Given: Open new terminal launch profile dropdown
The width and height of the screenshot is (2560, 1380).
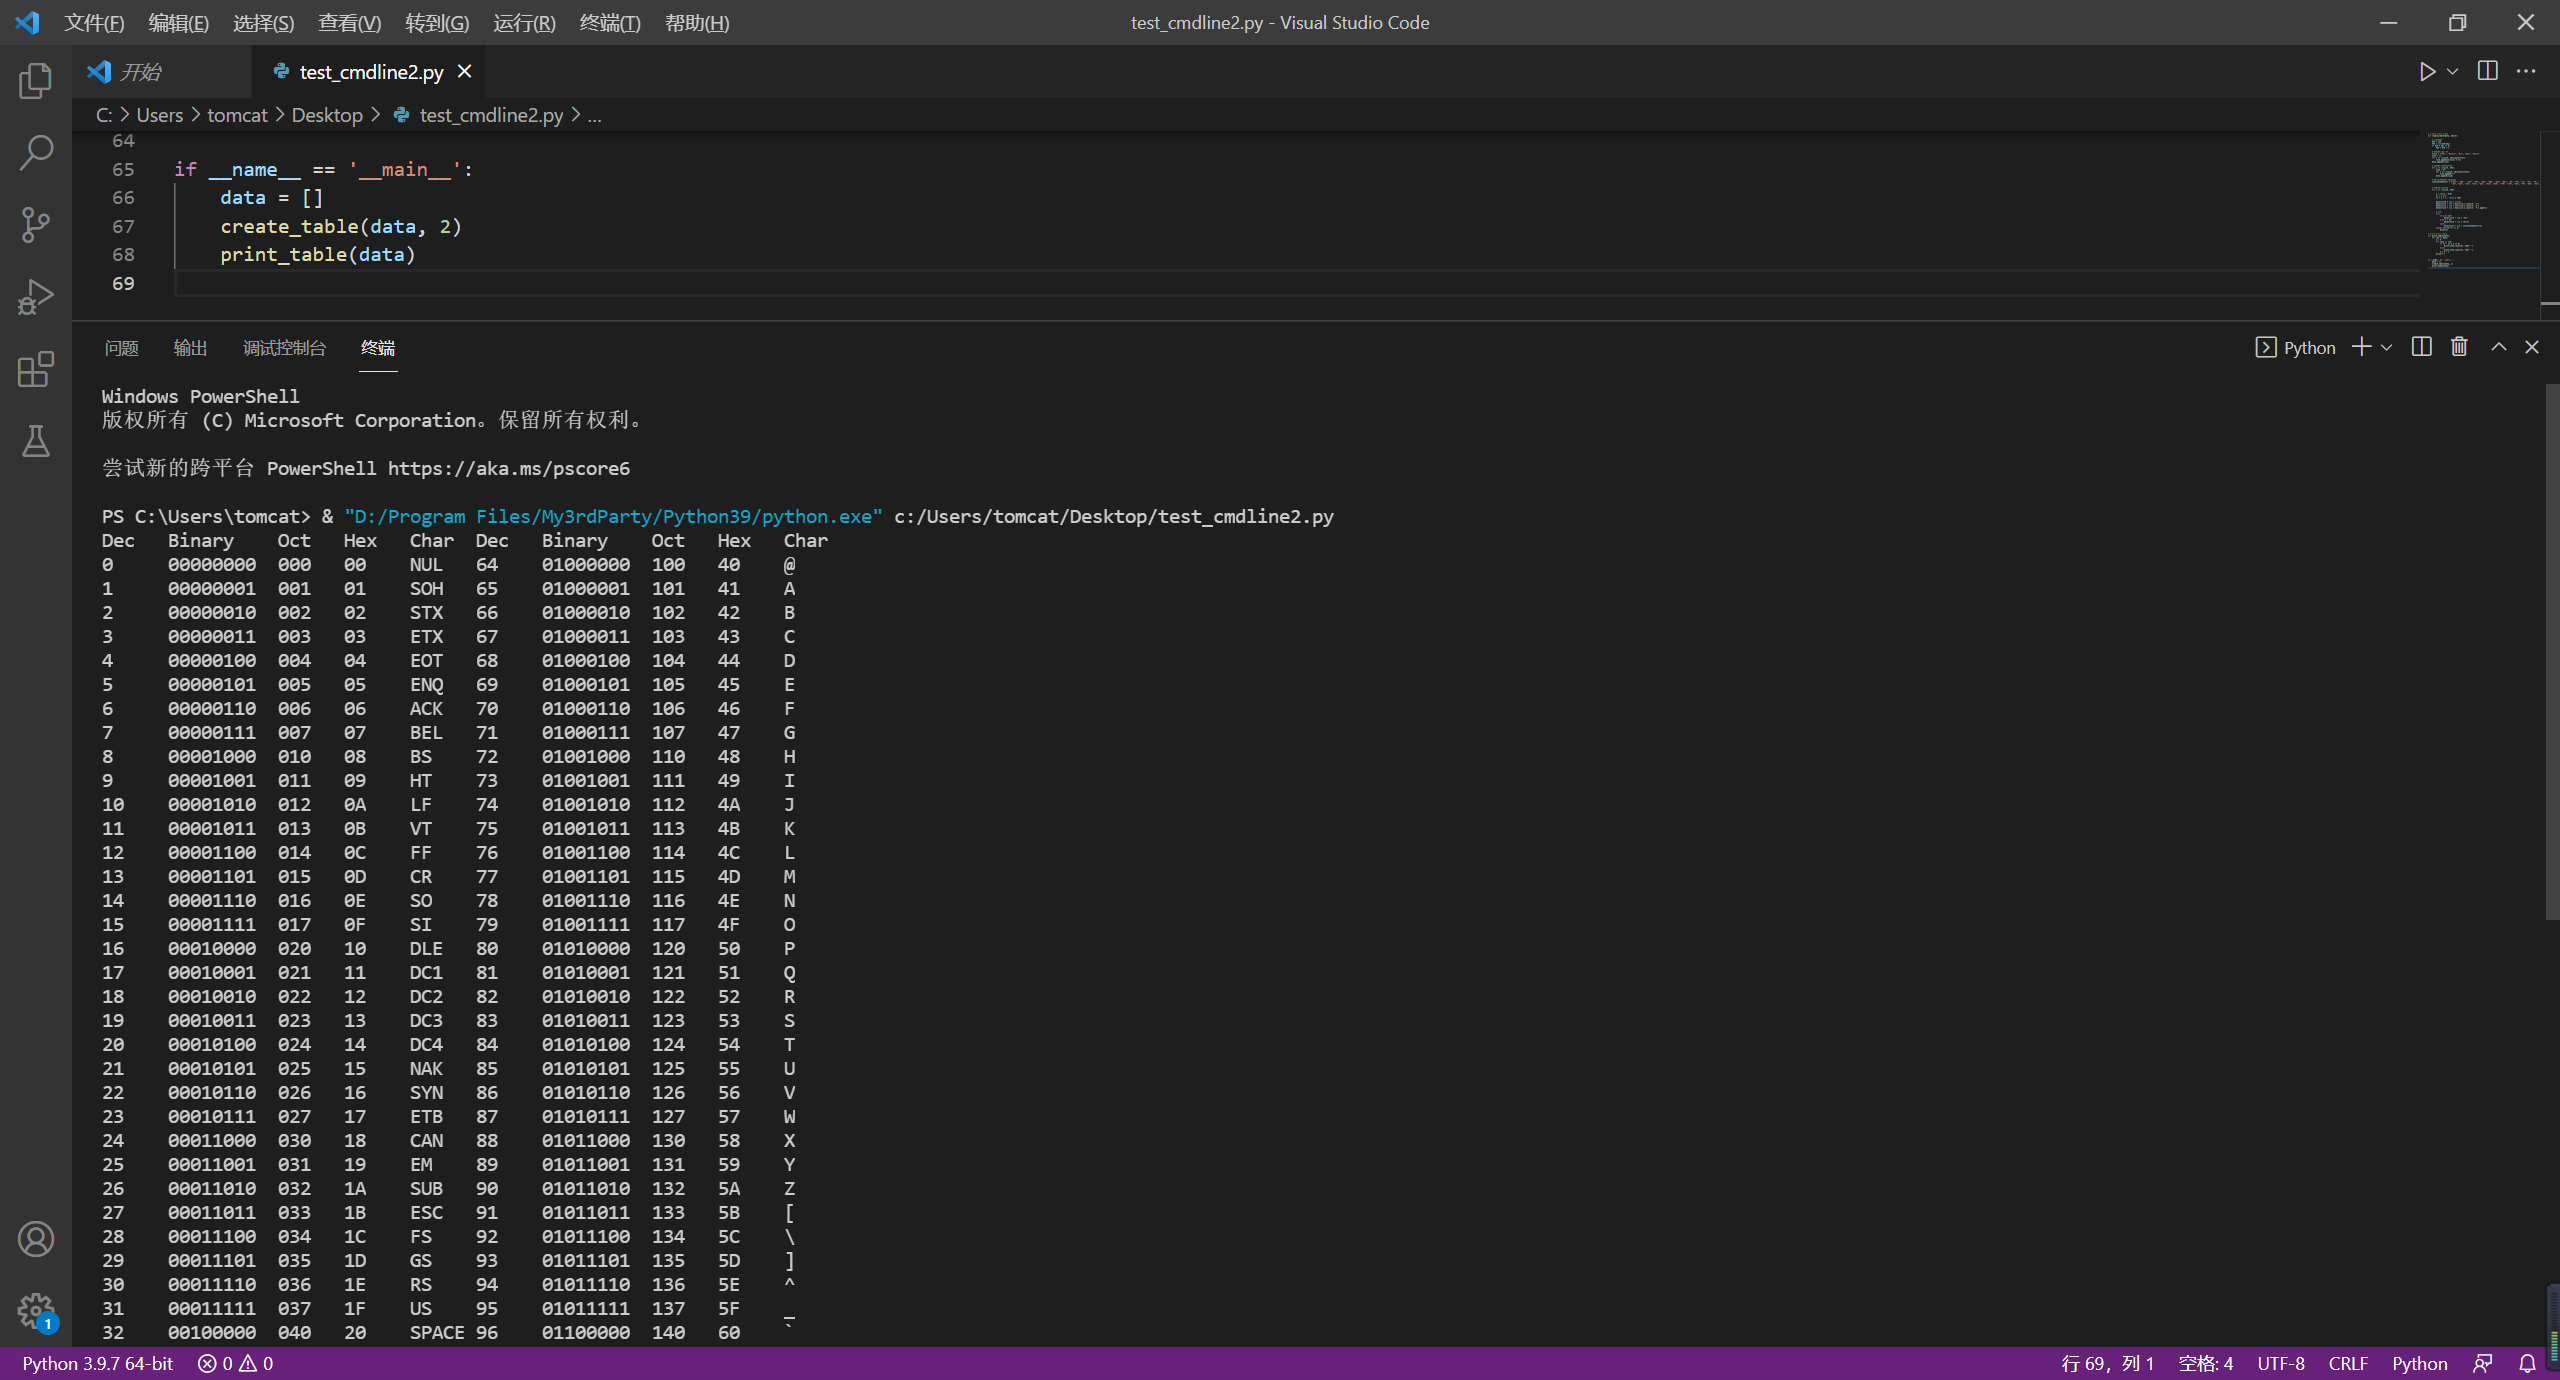Looking at the screenshot, I should coord(2387,347).
